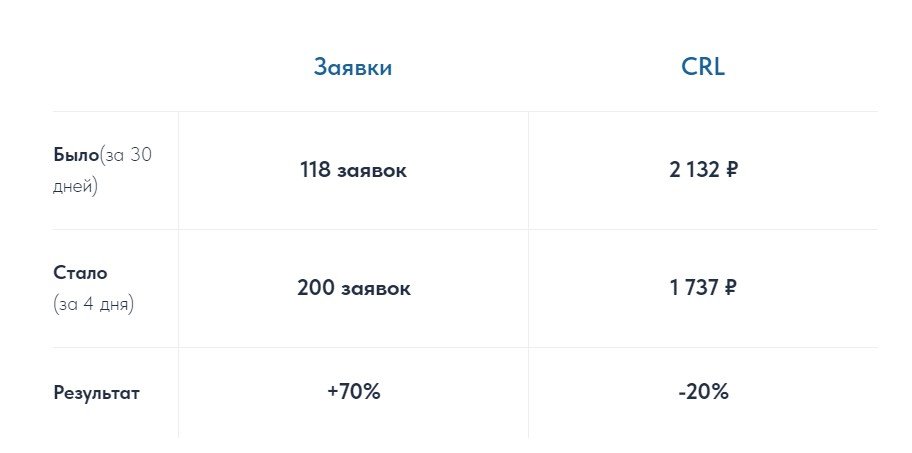Click the ruble sign after 2 132
This screenshot has width=912, height=453.
click(x=730, y=170)
